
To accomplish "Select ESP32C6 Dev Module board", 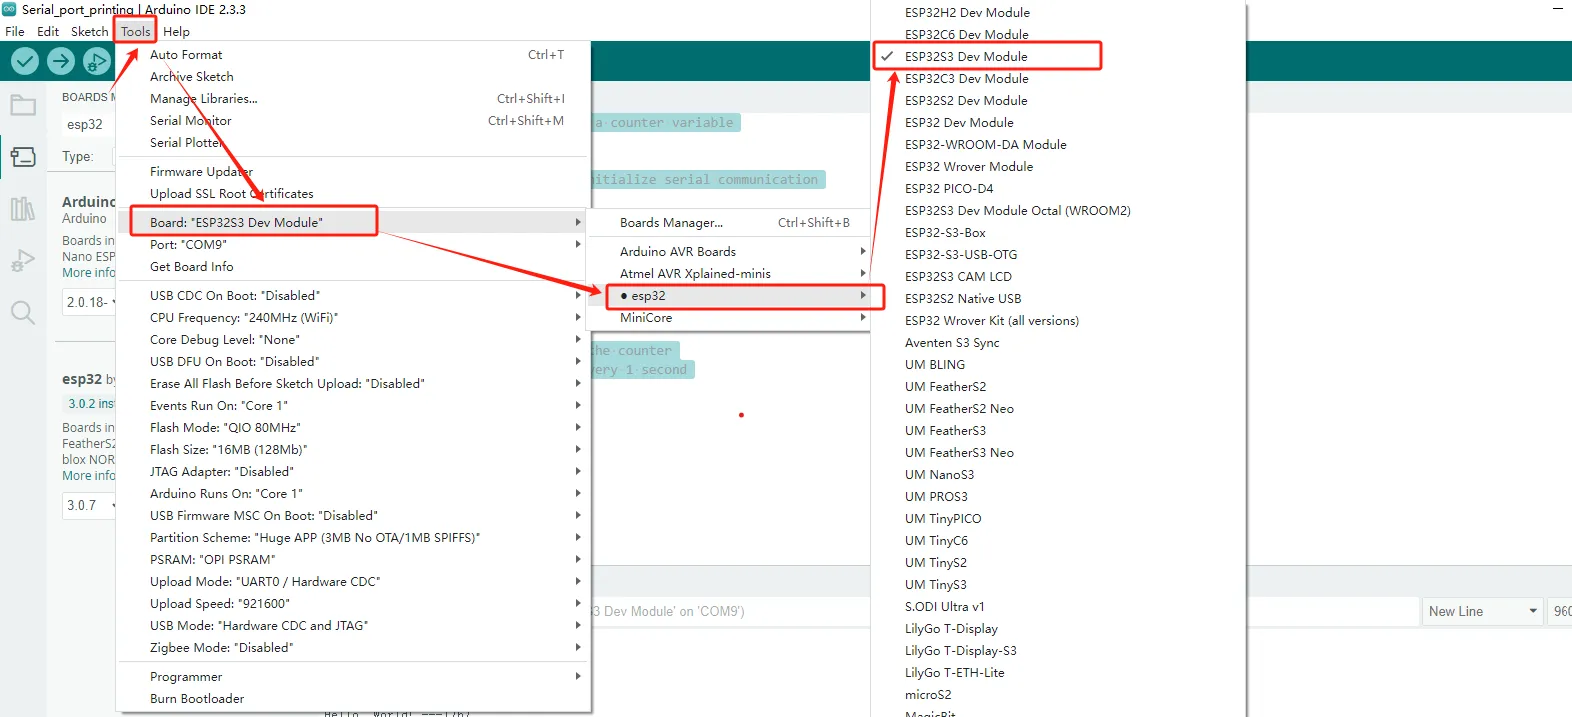I will tap(1059, 35).
